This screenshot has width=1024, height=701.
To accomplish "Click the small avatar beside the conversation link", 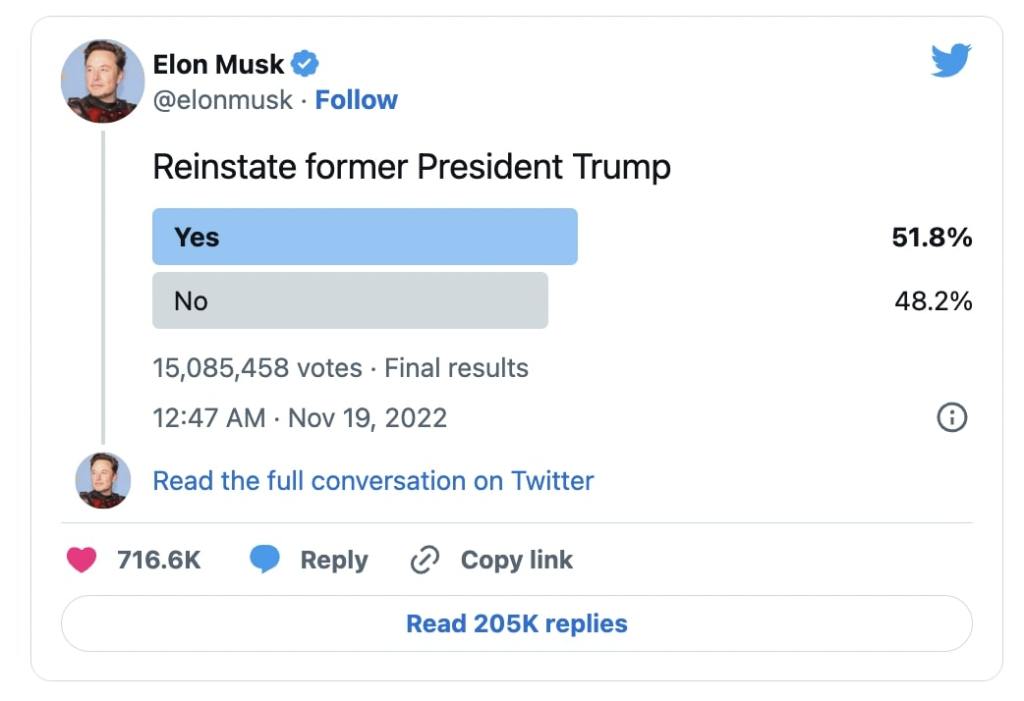I will click(103, 481).
